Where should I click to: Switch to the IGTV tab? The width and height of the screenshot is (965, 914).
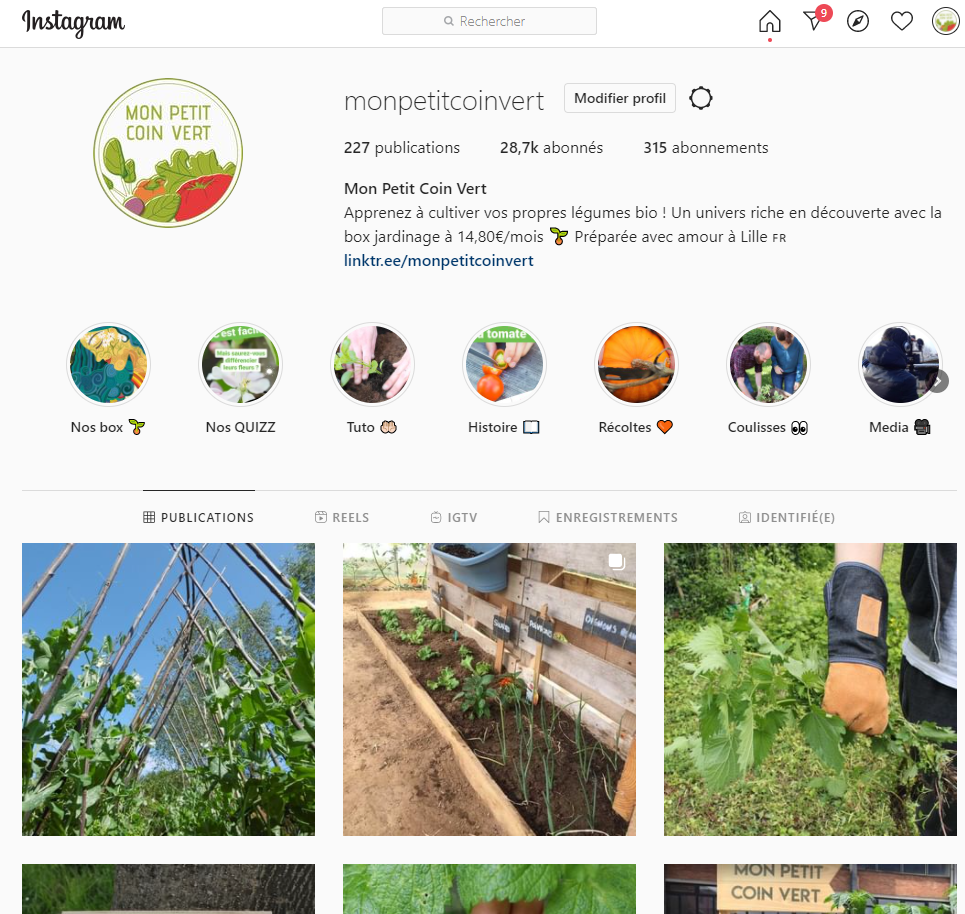coord(454,518)
